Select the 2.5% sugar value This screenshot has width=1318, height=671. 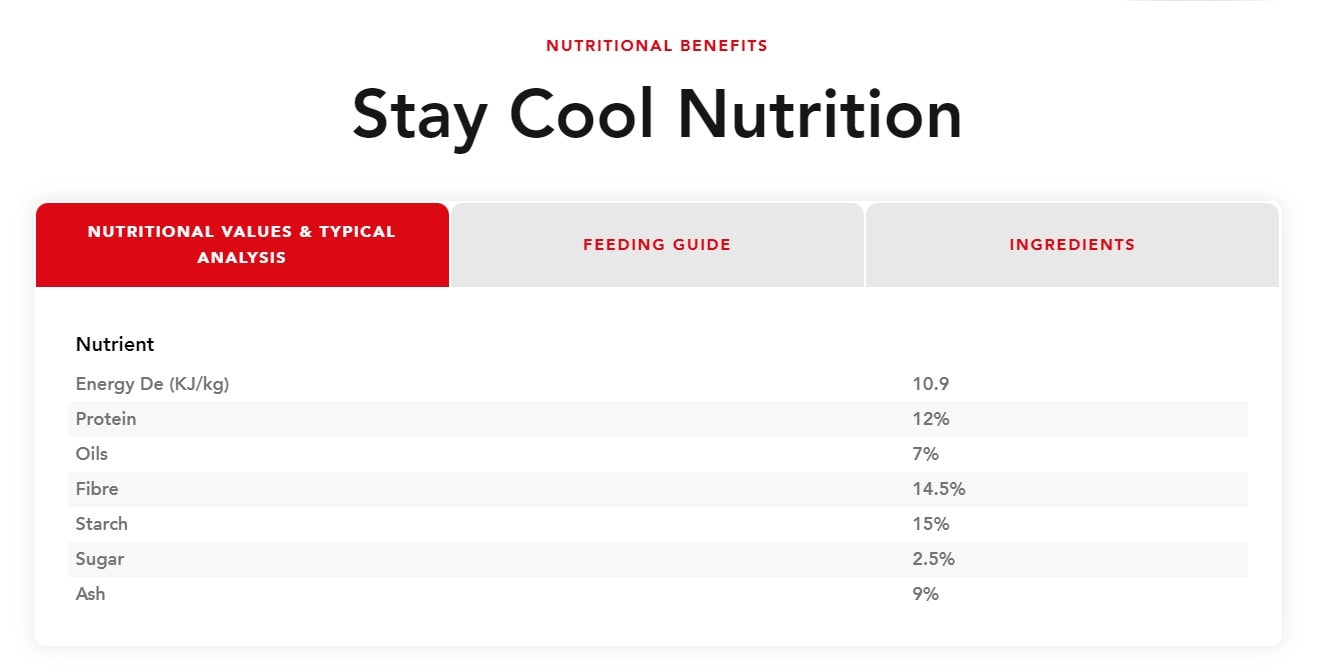[933, 559]
